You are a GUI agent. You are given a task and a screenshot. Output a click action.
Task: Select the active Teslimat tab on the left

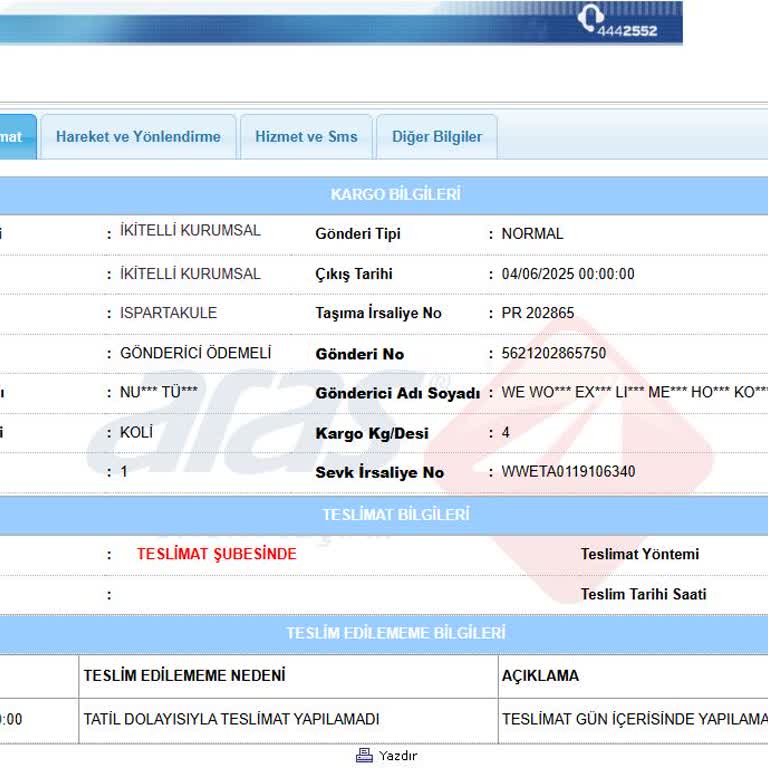17,137
